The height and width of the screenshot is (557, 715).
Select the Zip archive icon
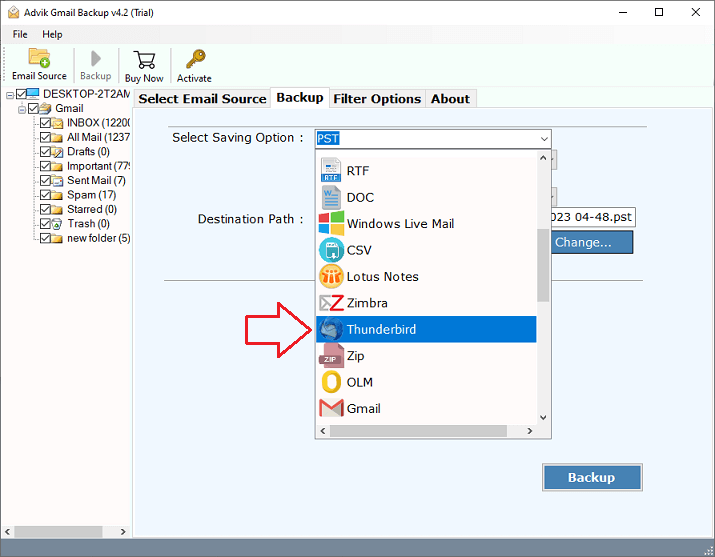point(331,356)
